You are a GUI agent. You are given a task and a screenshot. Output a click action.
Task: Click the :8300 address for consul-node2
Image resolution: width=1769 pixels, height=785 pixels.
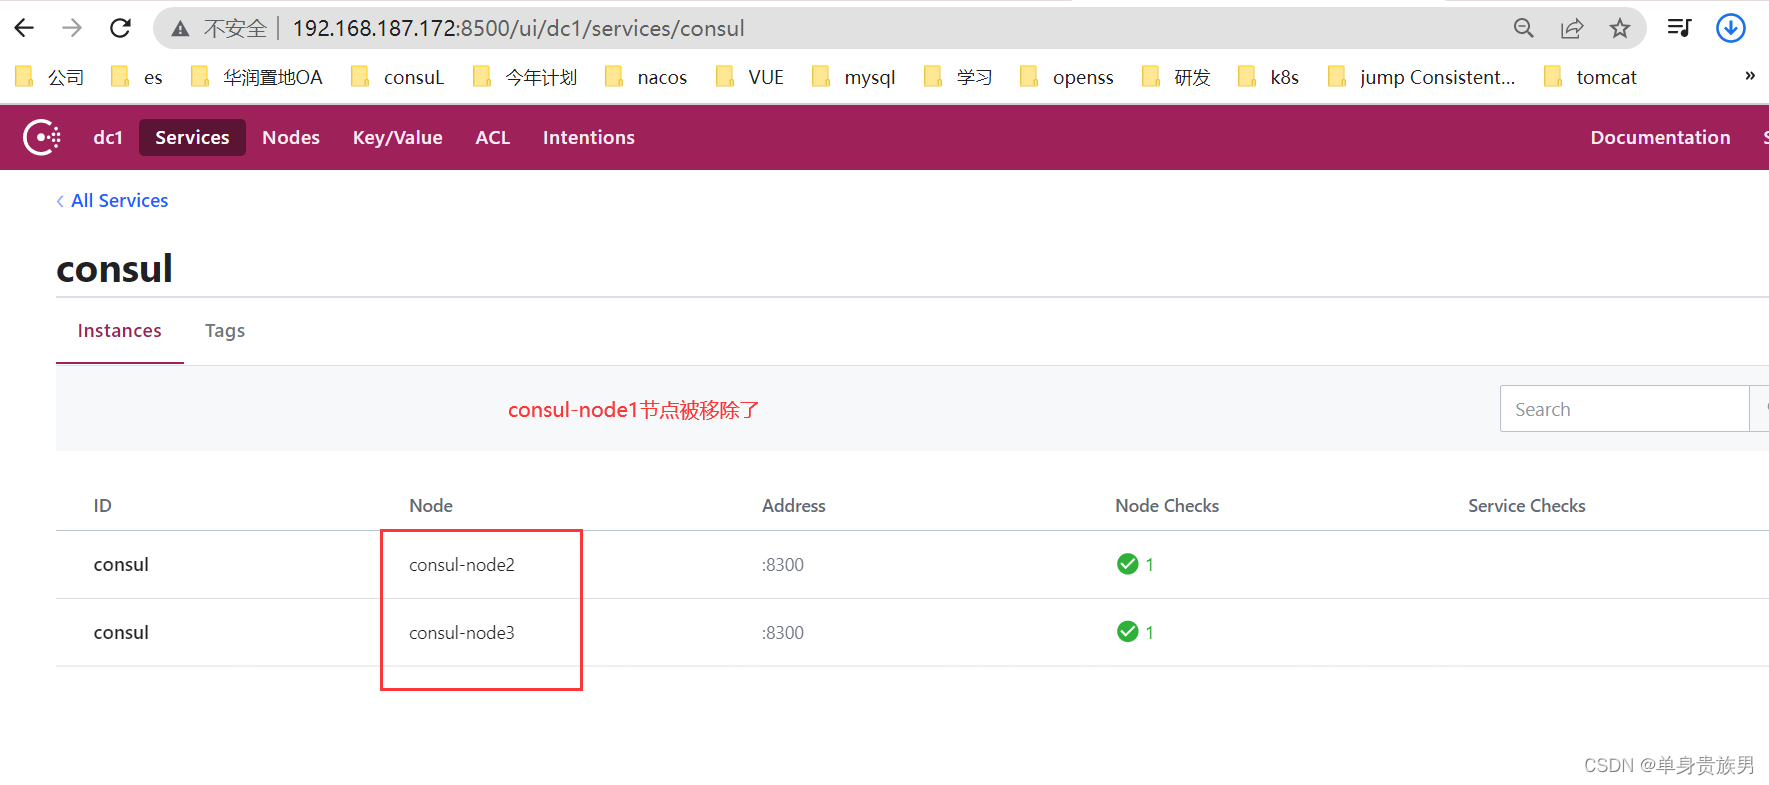click(783, 565)
